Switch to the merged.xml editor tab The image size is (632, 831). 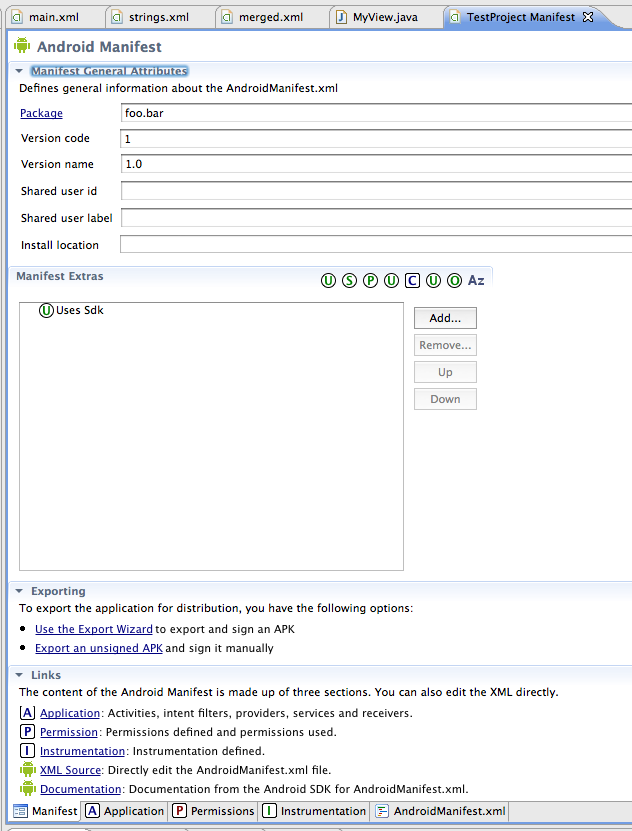[271, 17]
